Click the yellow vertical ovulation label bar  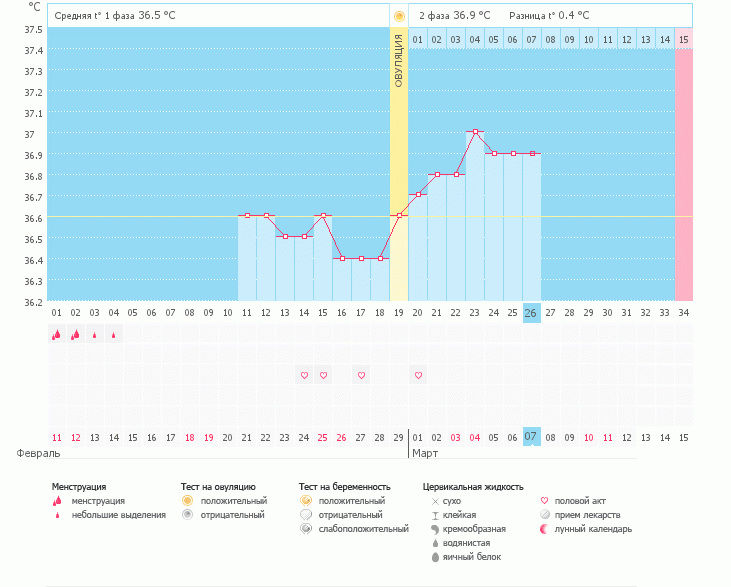(399, 60)
